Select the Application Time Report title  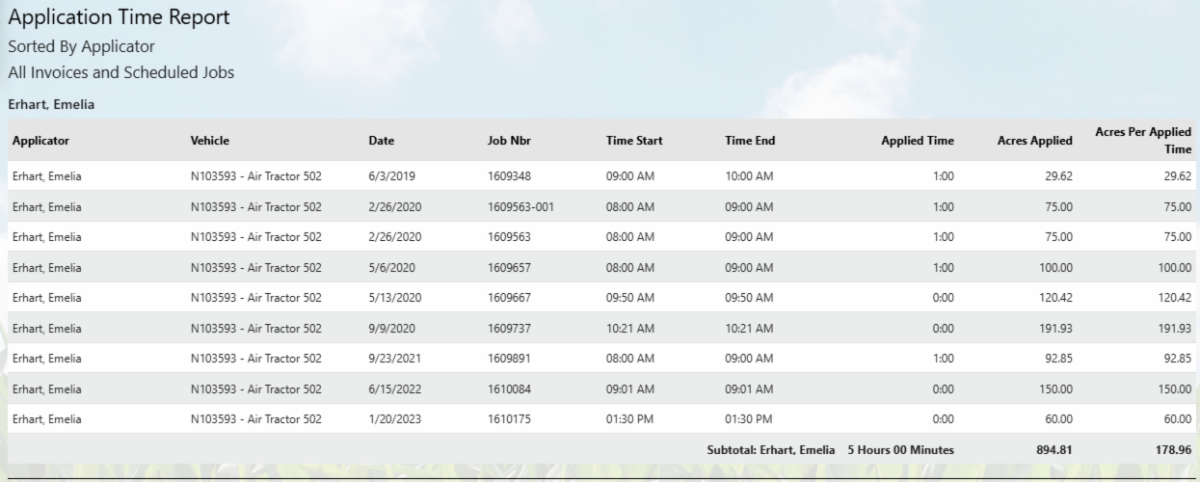[118, 17]
